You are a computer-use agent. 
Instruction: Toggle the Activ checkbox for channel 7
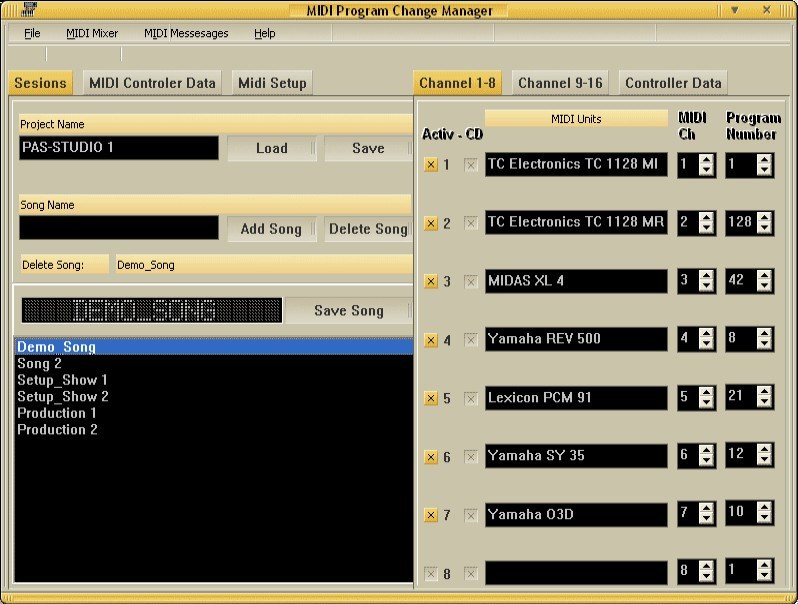click(x=431, y=515)
